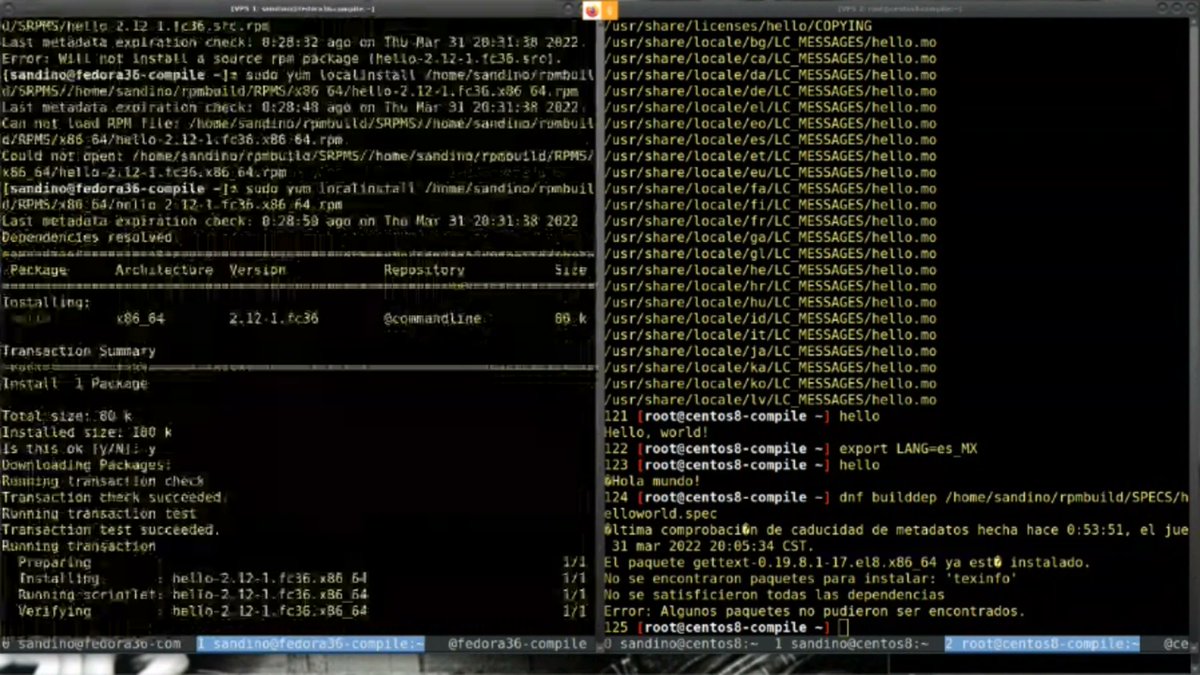Click the 'Is this ok [y/N]: y' prompt

coord(78,449)
